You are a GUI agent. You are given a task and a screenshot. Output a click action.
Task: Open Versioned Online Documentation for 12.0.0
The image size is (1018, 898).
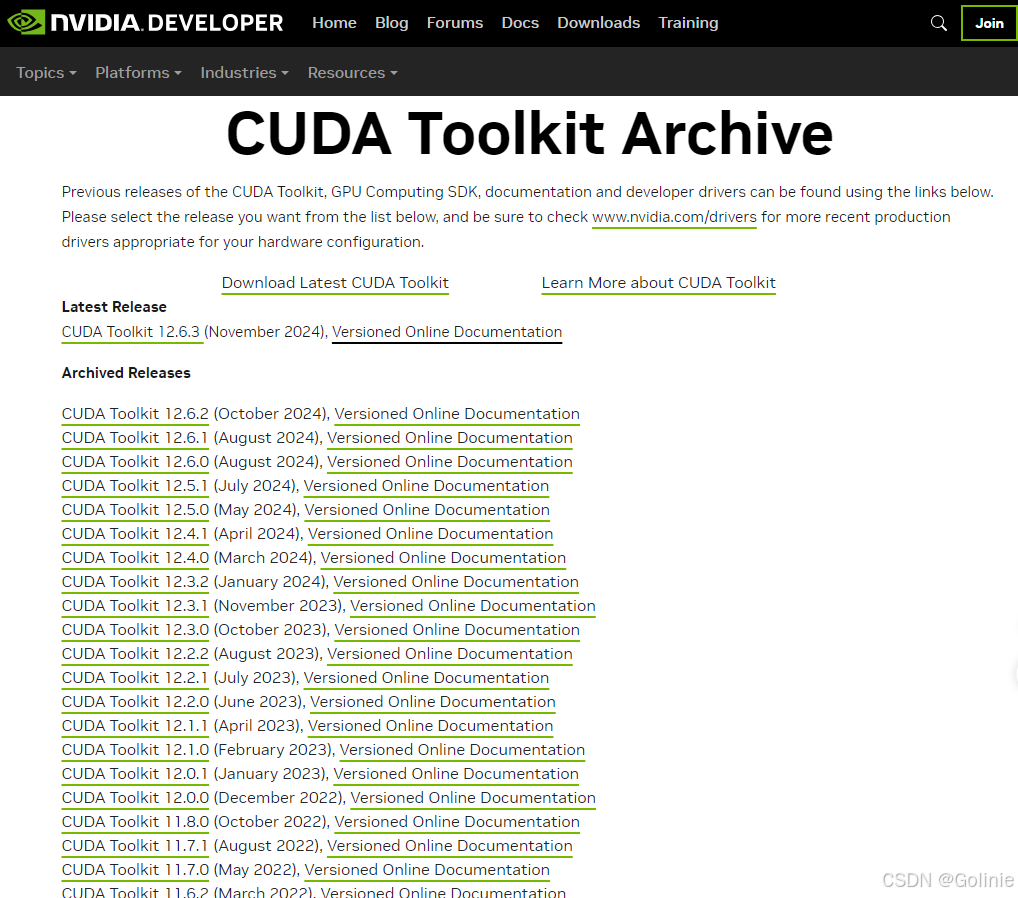click(x=473, y=798)
